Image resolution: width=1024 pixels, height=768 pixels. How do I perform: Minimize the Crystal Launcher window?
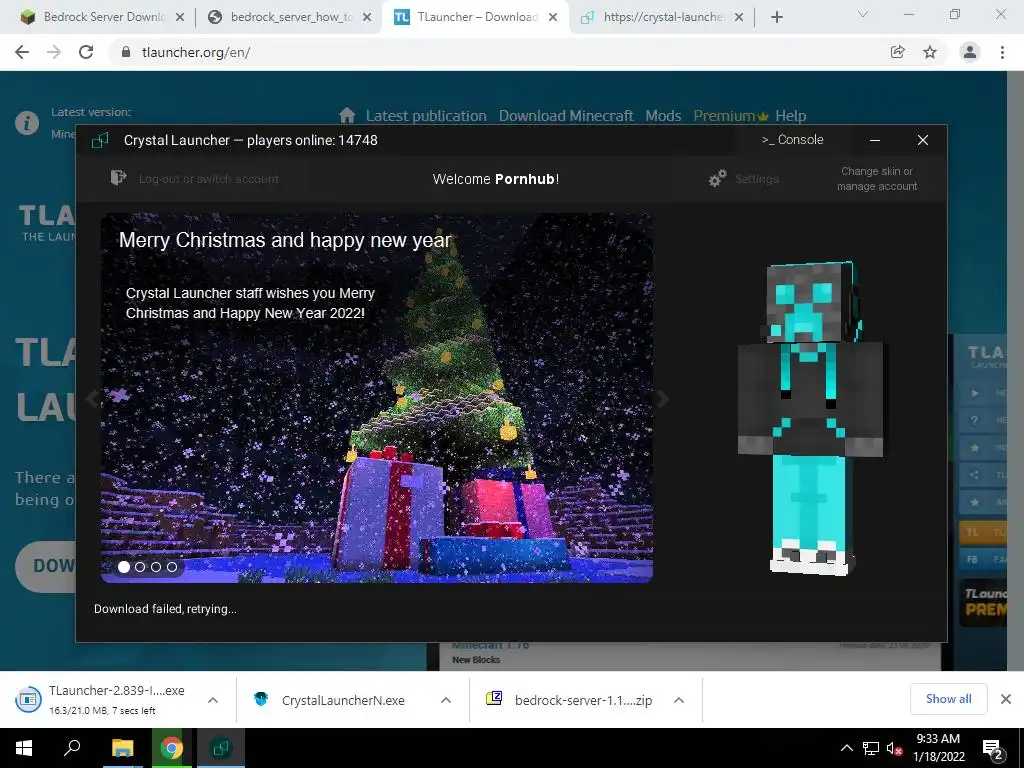(875, 140)
